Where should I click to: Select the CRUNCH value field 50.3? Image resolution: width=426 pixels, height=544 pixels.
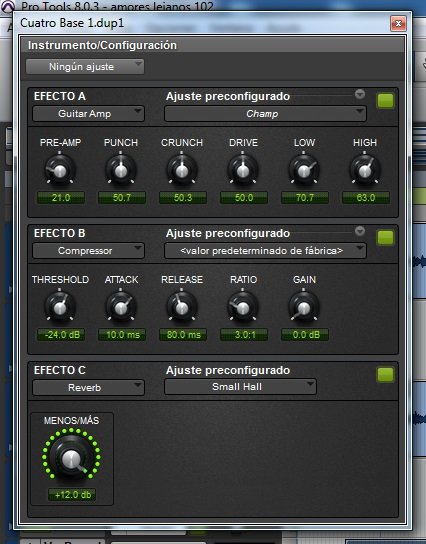(x=183, y=198)
